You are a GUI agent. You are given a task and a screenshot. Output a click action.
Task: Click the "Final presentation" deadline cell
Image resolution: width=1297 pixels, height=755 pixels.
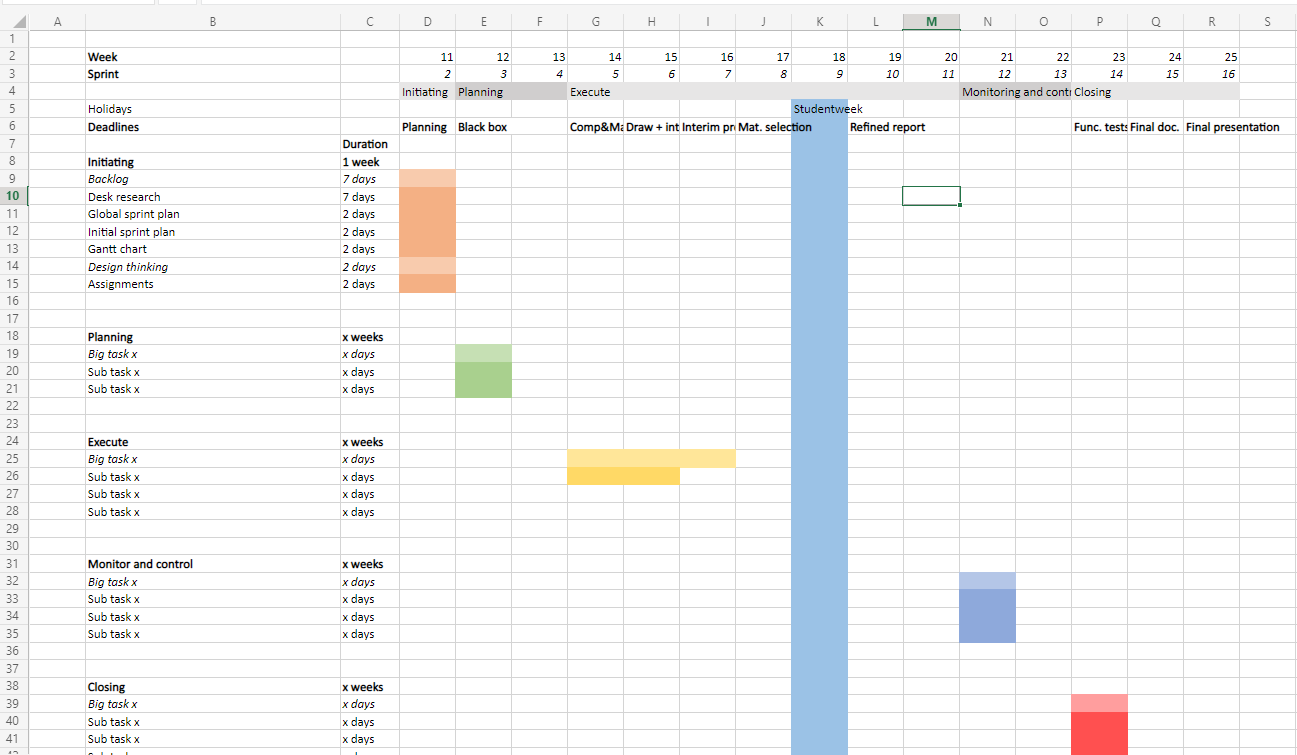(x=1232, y=127)
